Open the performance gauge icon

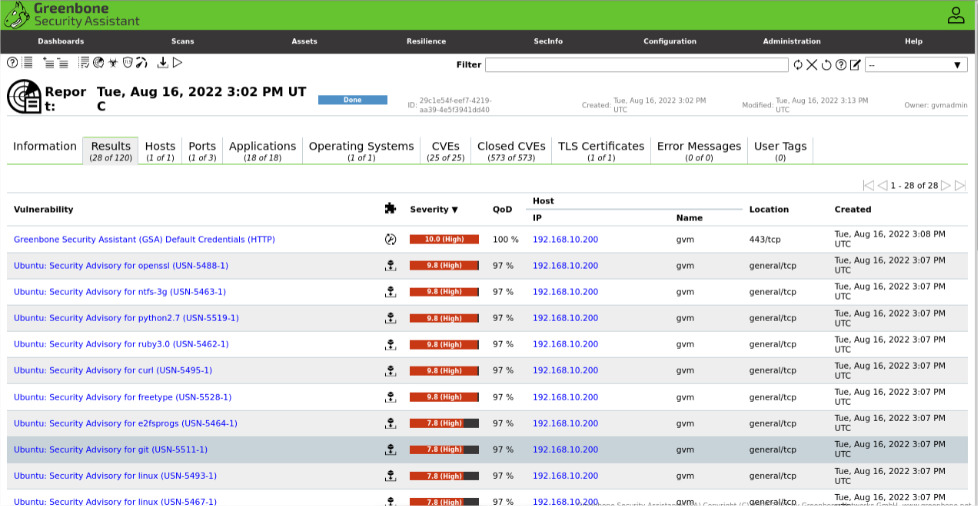pos(142,62)
